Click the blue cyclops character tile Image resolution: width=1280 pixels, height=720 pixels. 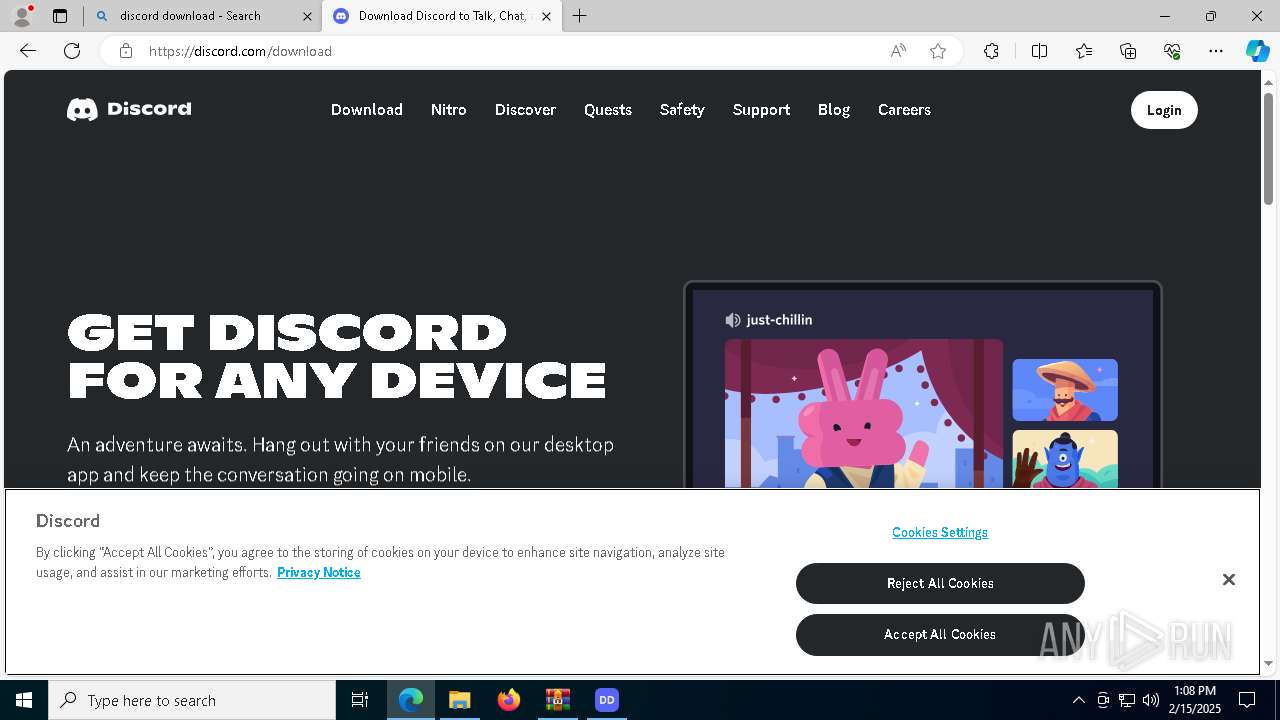[1065, 459]
